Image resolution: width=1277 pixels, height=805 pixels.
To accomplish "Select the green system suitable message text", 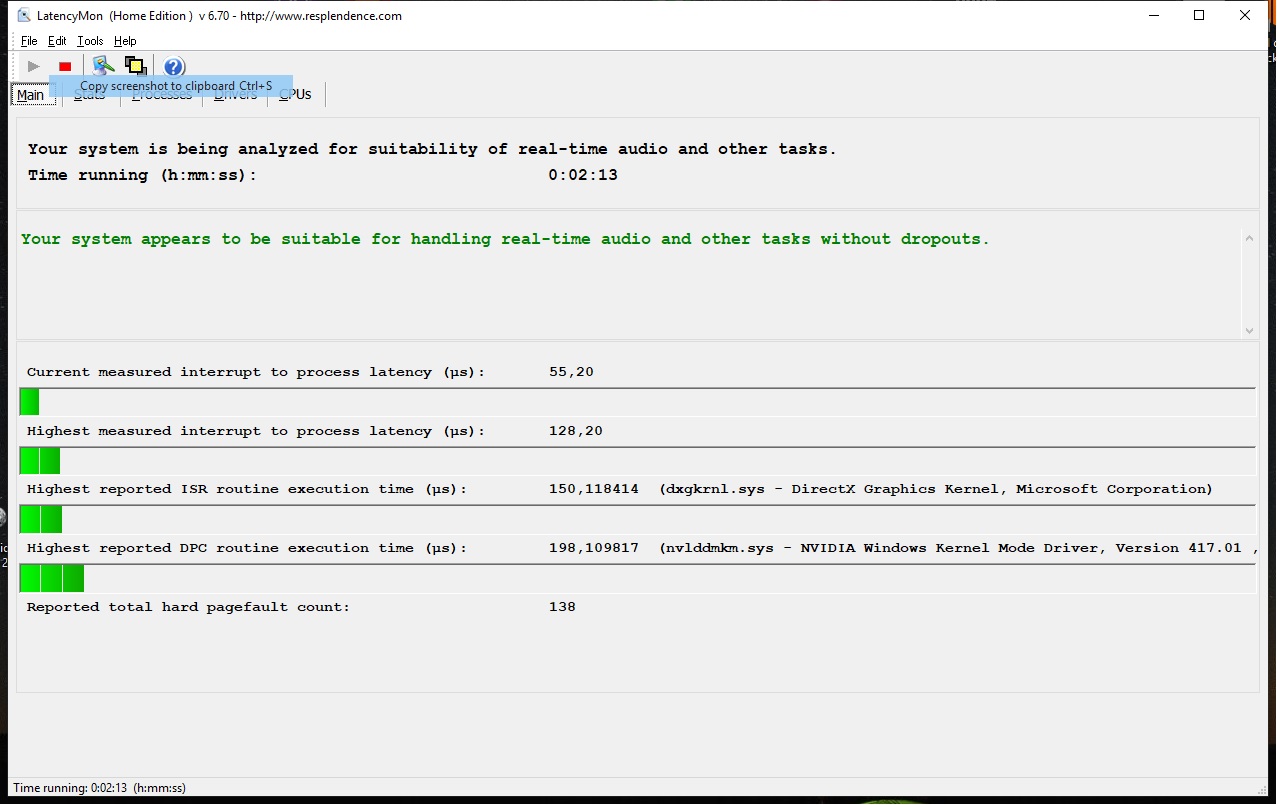I will [505, 239].
